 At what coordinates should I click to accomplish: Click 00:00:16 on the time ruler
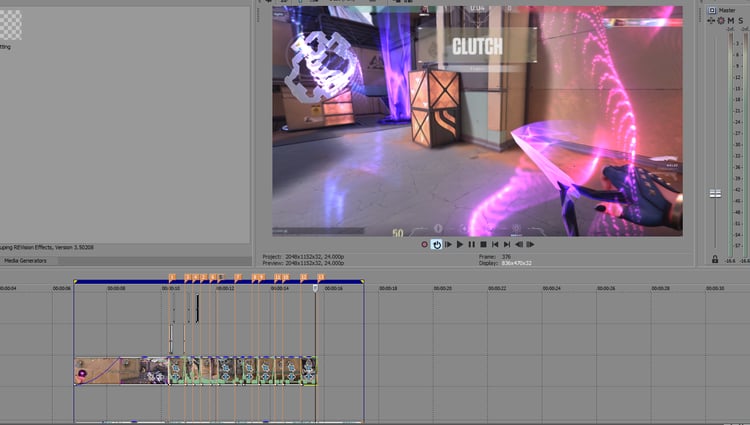[x=333, y=288]
